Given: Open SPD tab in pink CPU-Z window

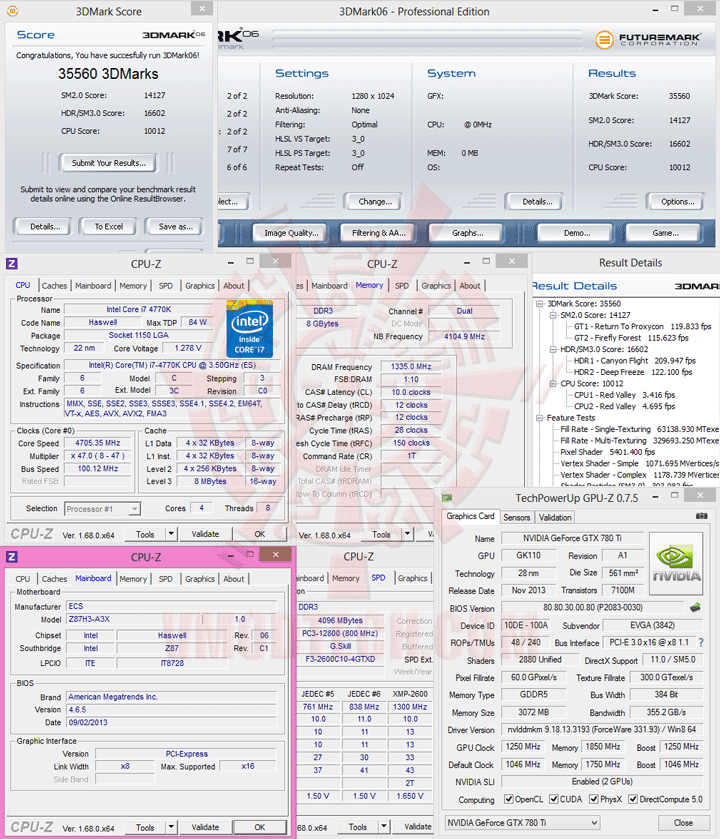Looking at the screenshot, I should [x=166, y=579].
